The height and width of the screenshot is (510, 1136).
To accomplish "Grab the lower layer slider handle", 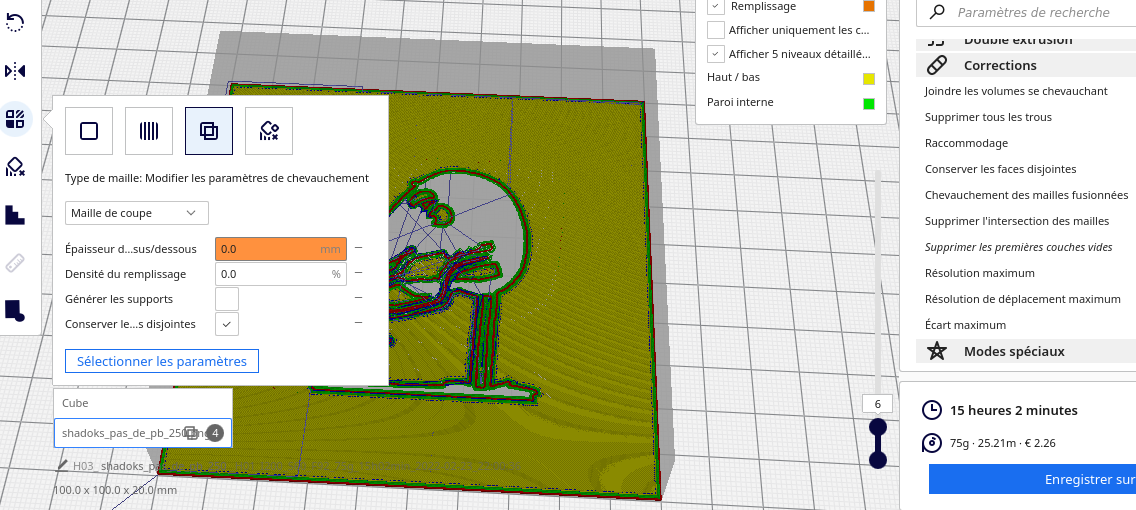I will coord(877,459).
